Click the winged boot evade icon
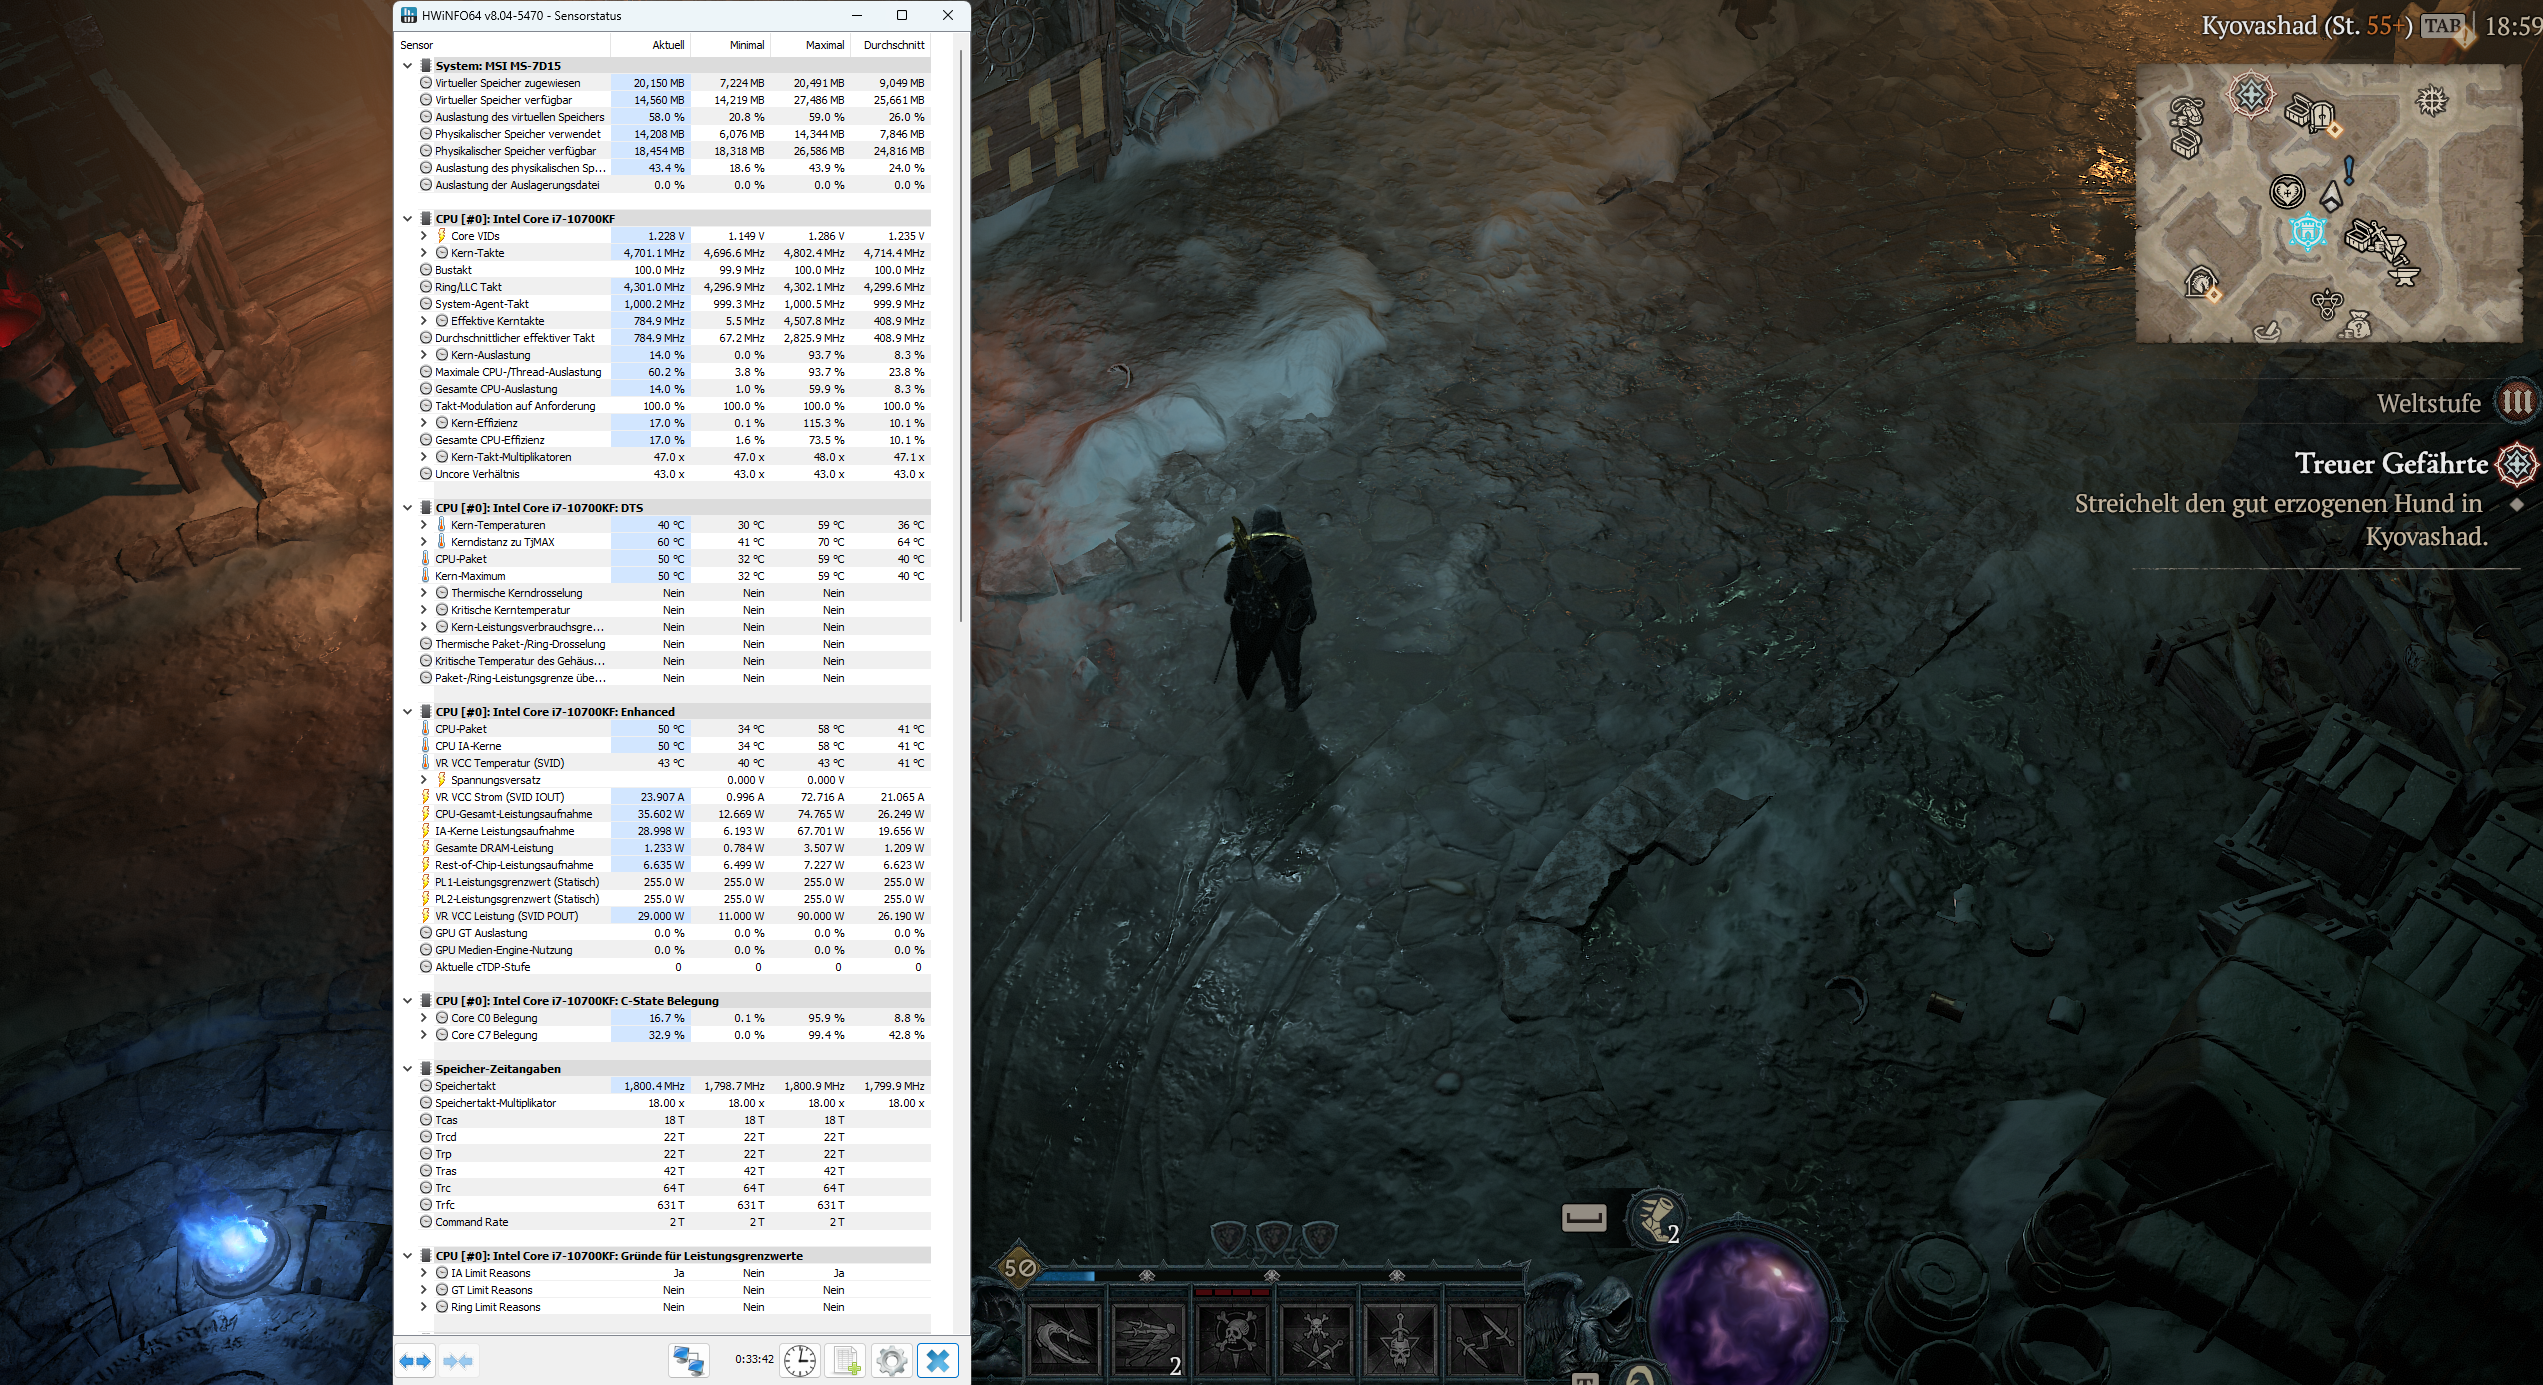The image size is (2543, 1385). pos(1656,1218)
